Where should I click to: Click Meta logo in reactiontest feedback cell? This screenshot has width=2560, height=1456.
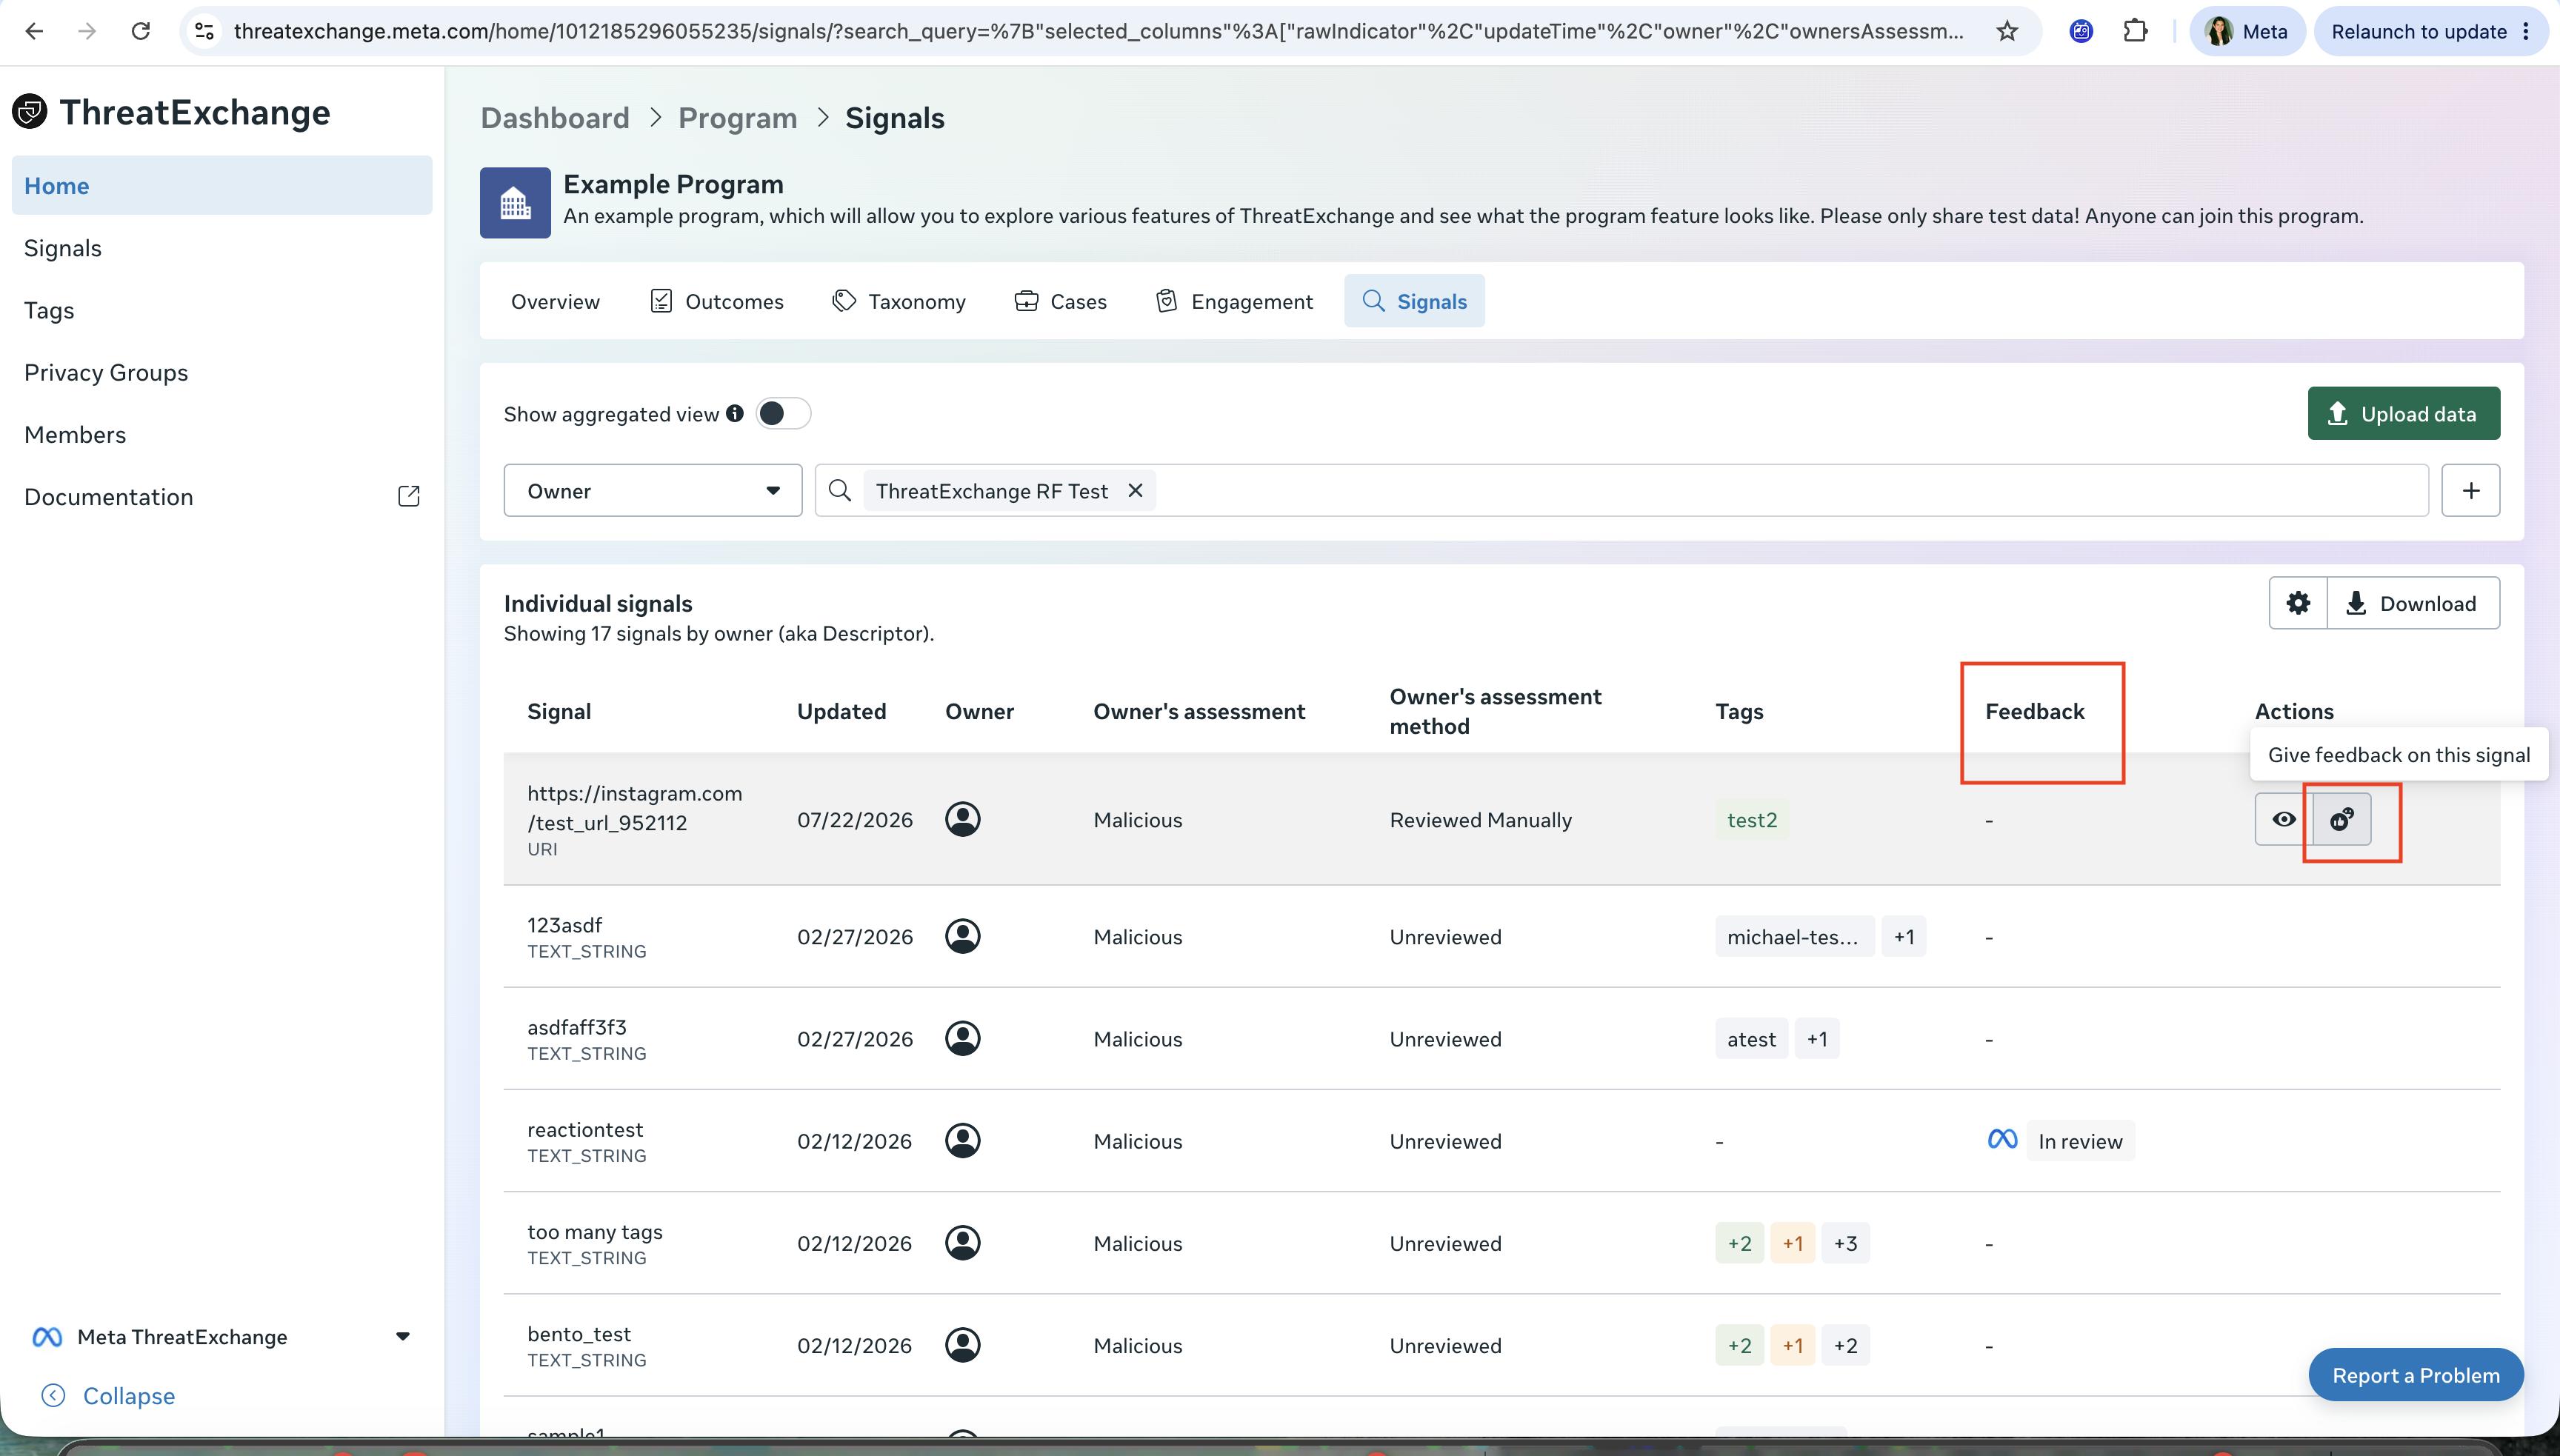pyautogui.click(x=2003, y=1139)
